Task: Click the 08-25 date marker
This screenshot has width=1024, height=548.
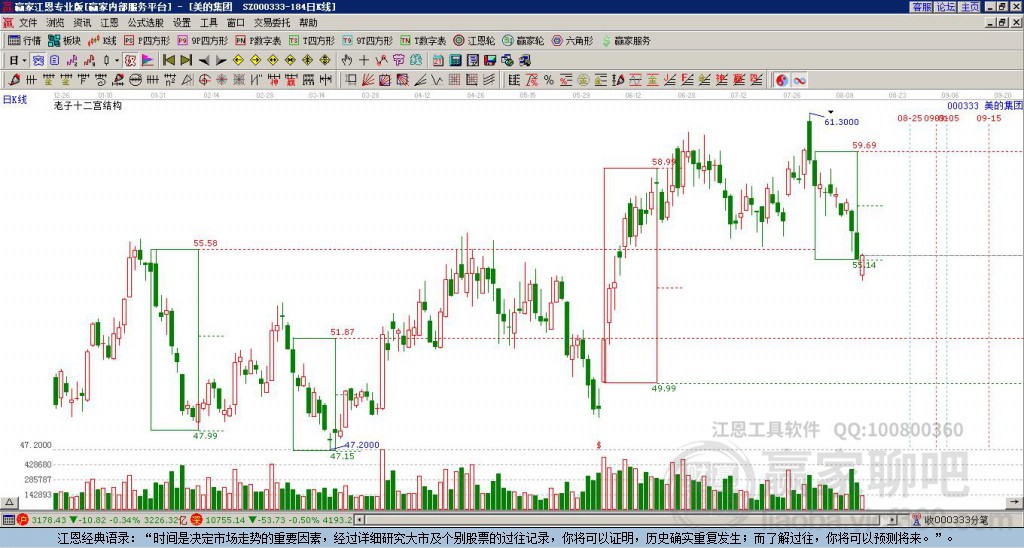Action: (910, 118)
